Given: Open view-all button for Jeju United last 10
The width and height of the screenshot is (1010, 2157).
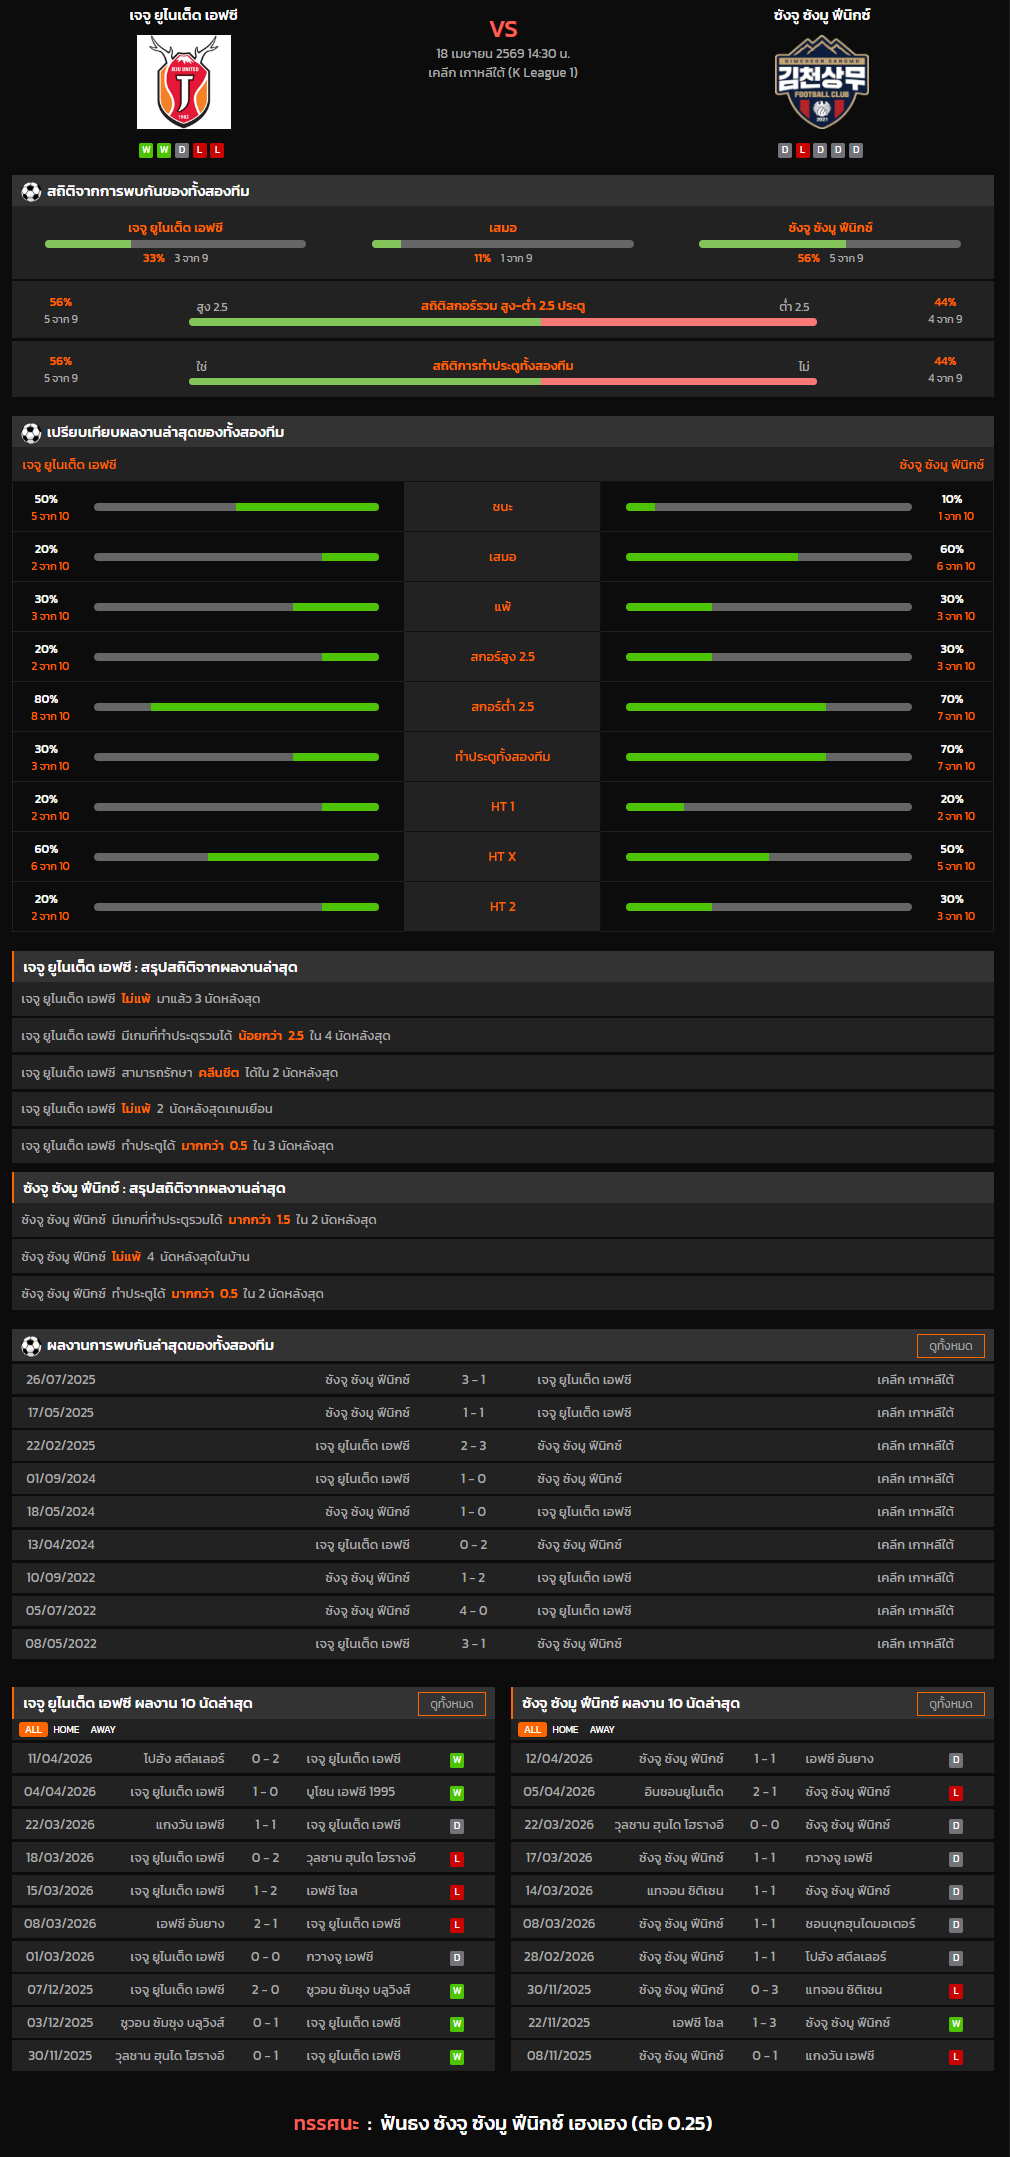Looking at the screenshot, I should (x=451, y=1704).
